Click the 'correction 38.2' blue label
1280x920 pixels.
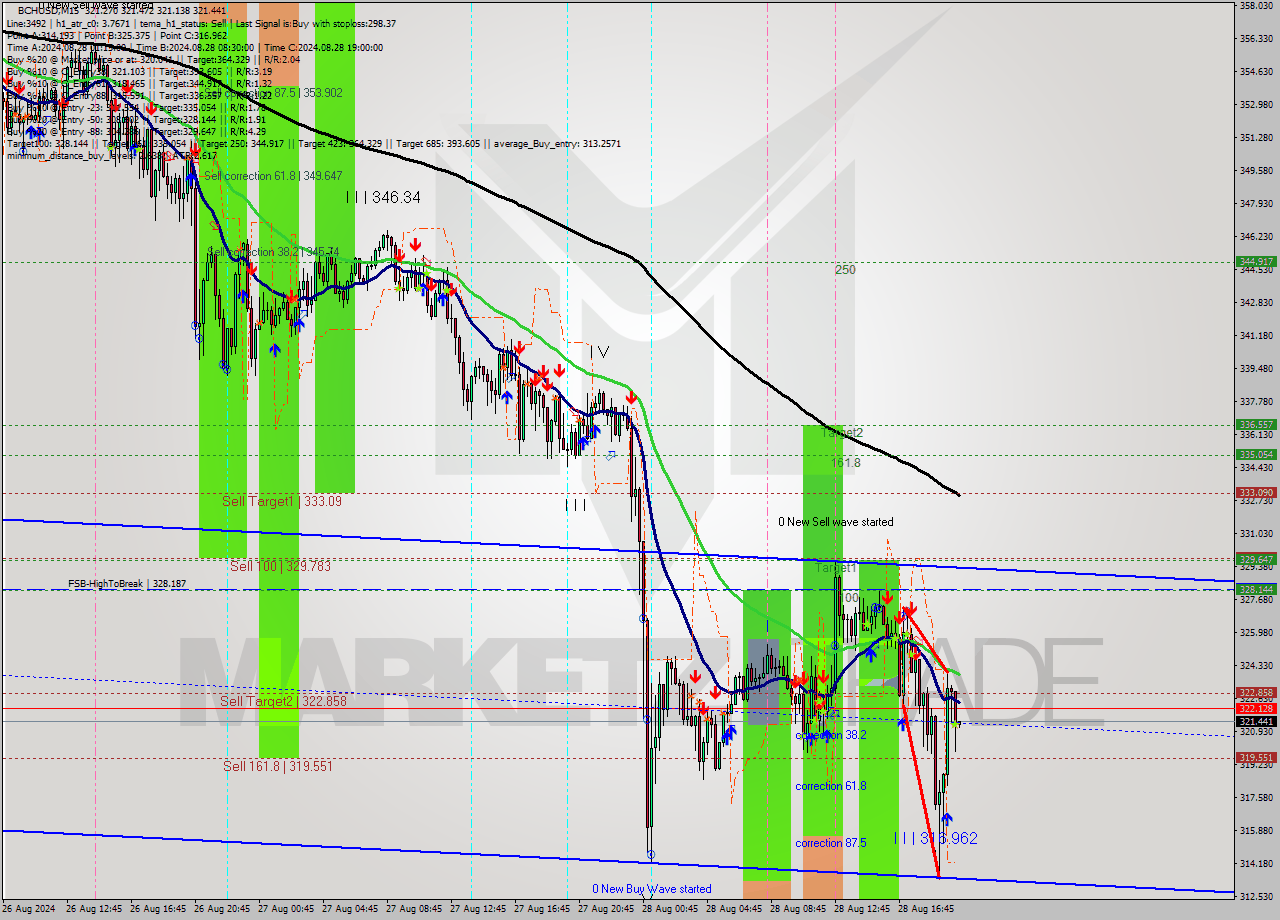point(831,734)
